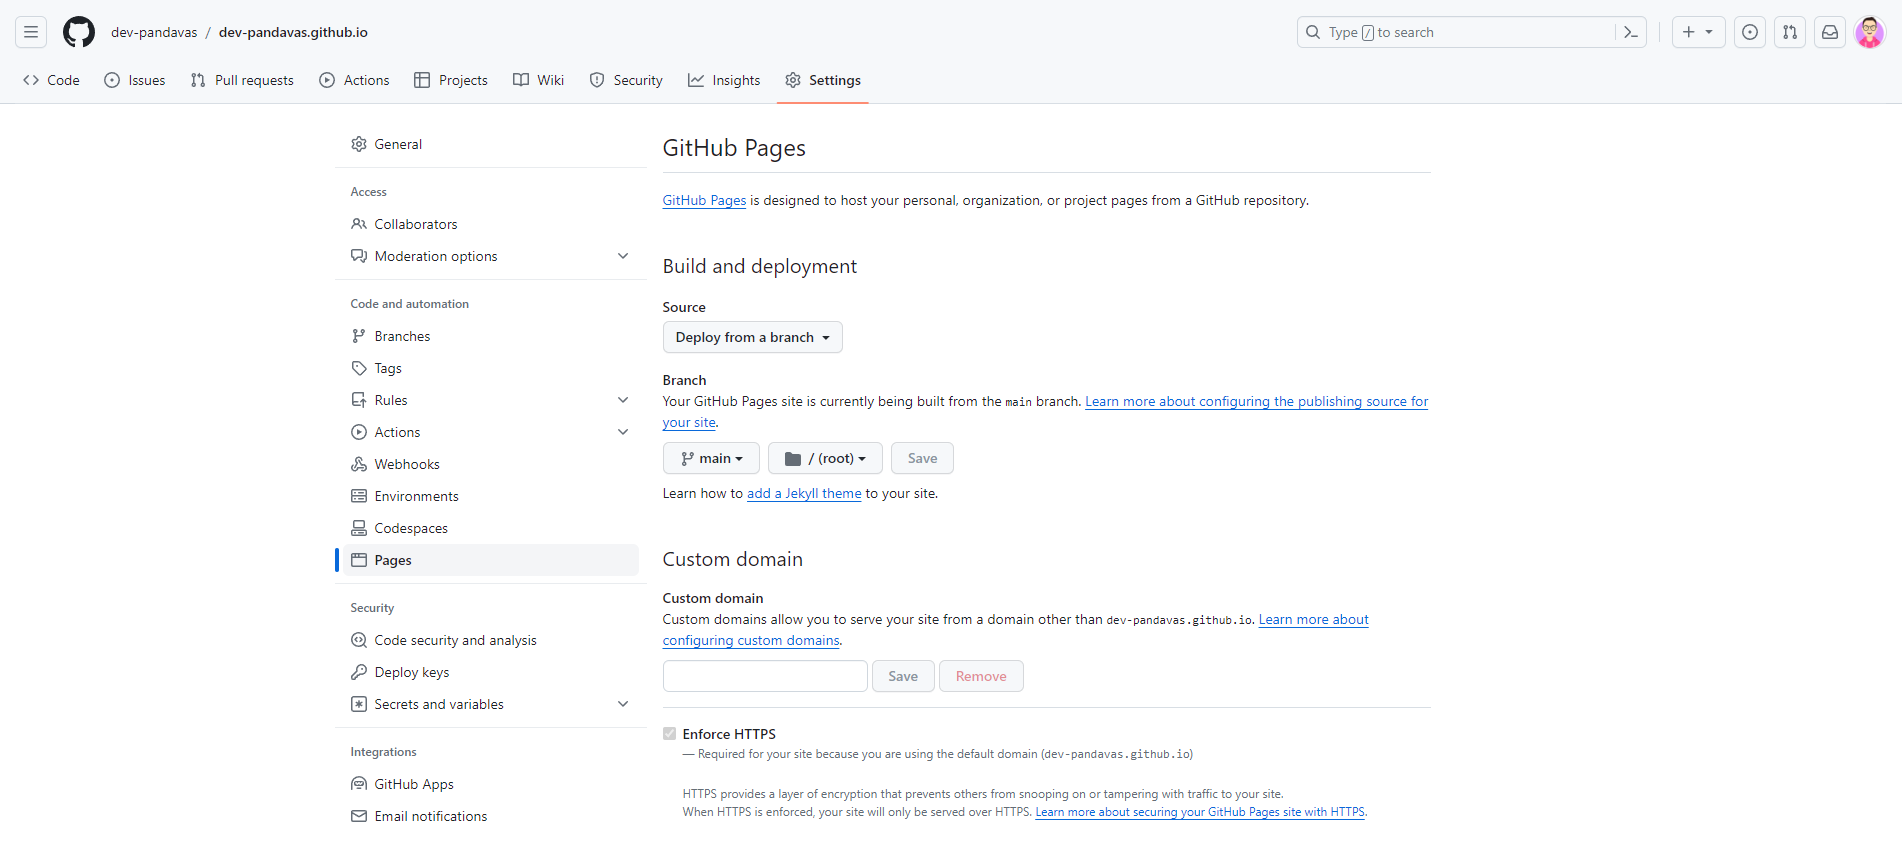The image size is (1902, 846).
Task: Switch to the Issues tab
Action: [135, 80]
